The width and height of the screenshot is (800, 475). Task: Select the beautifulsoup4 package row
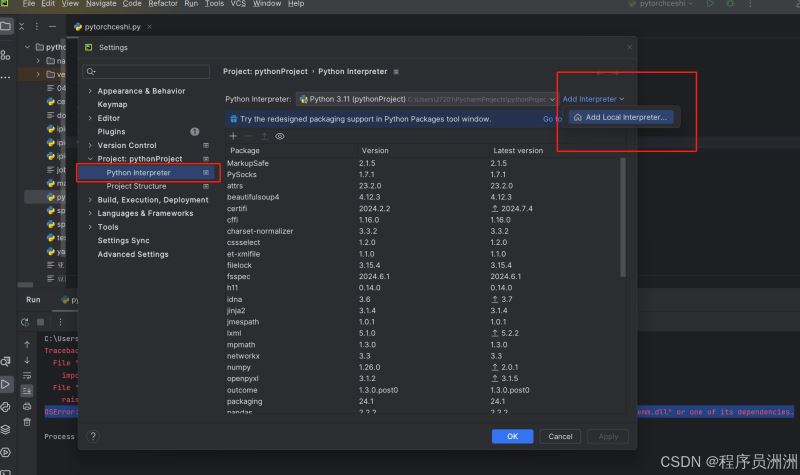(422, 197)
